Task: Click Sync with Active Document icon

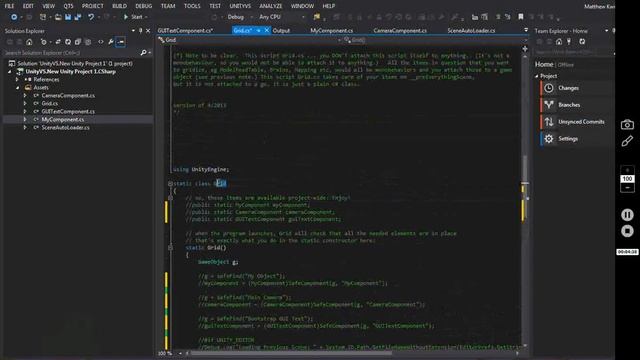Action: click(x=58, y=42)
